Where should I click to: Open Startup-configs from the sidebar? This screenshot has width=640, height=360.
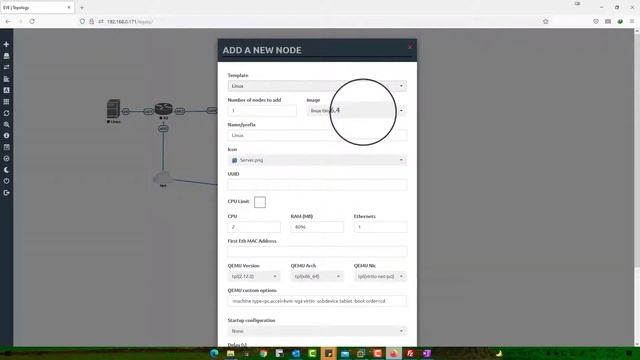pyautogui.click(x=6, y=79)
